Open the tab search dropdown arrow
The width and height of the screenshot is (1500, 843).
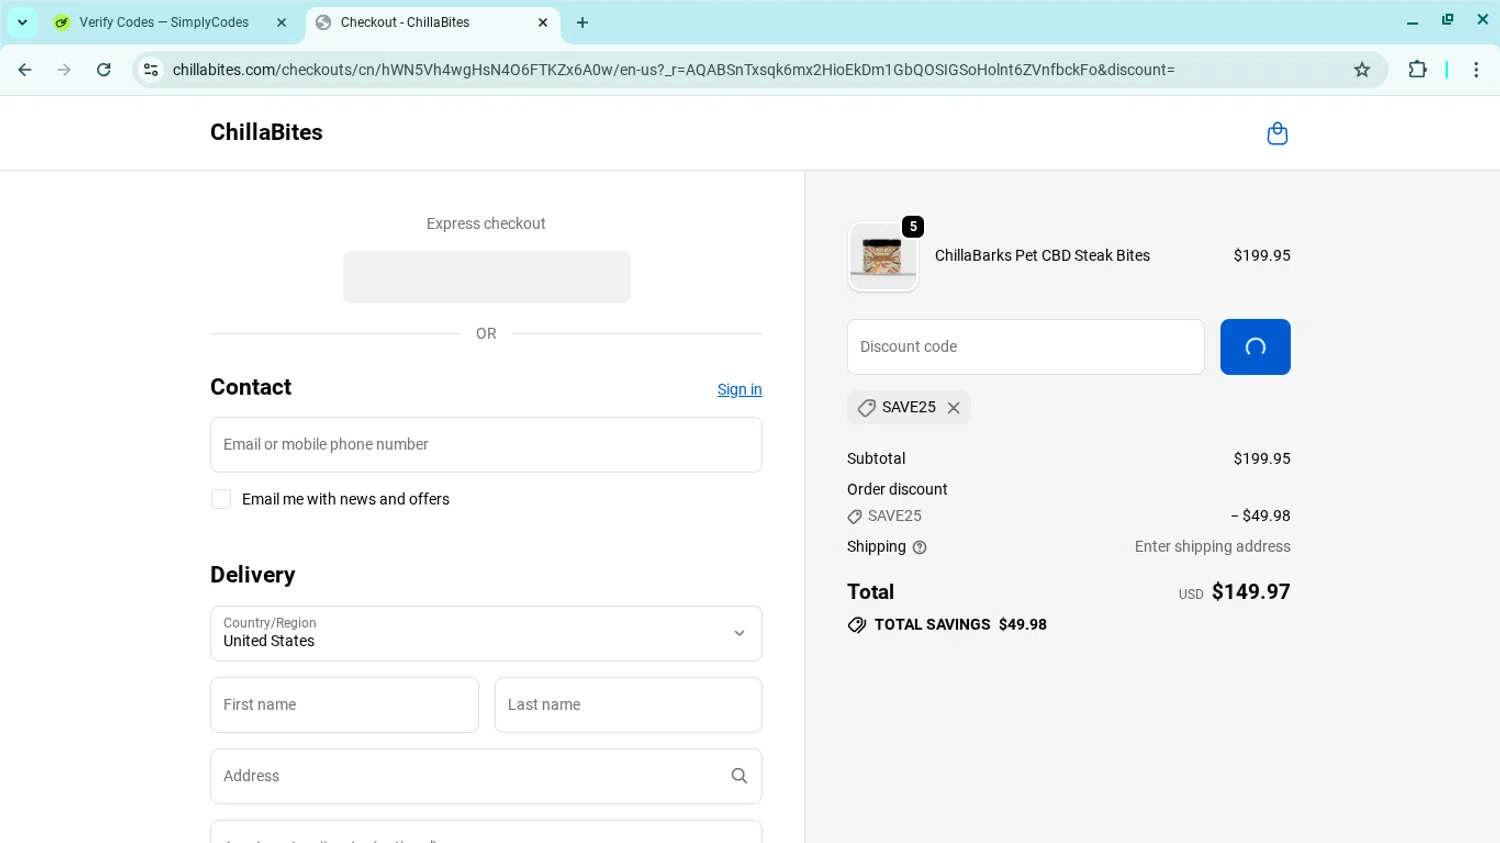(x=22, y=22)
